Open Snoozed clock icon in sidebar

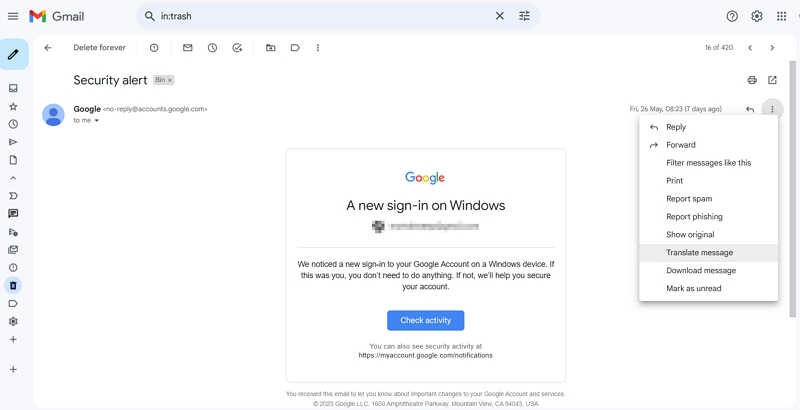click(13, 124)
